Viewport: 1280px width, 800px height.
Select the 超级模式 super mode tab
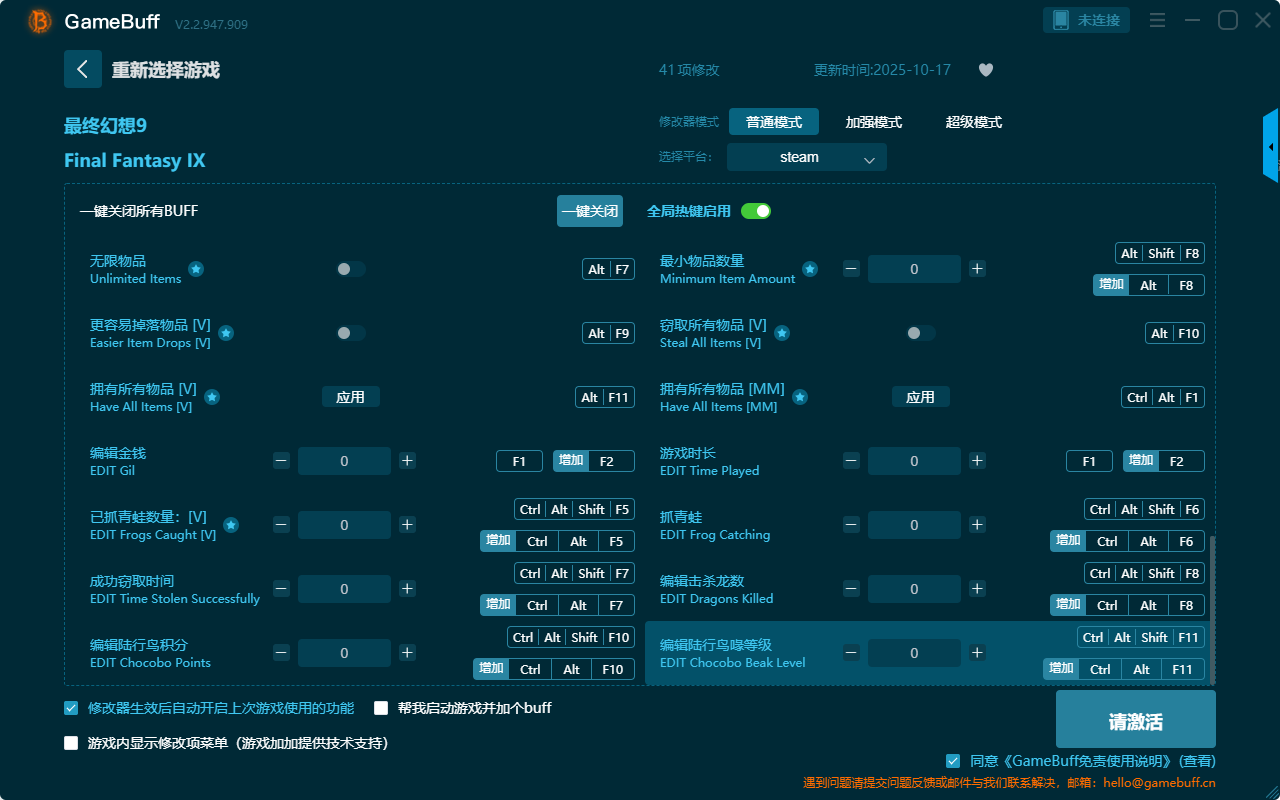973,122
